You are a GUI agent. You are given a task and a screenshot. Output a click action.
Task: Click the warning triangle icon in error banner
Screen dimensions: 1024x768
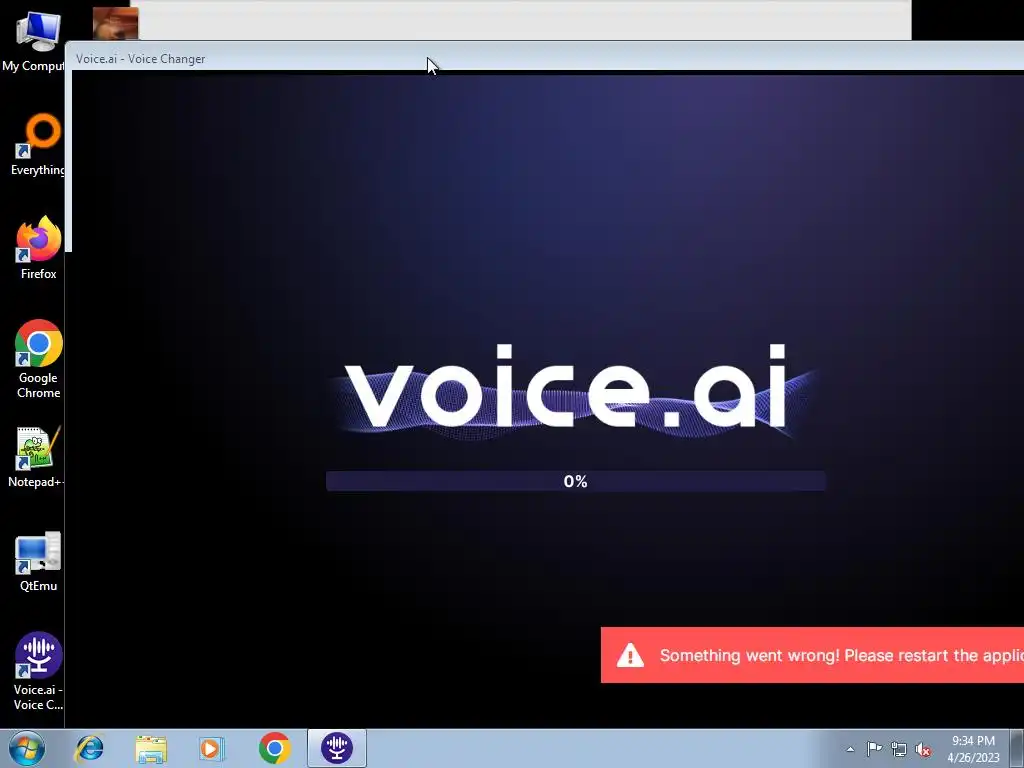coord(630,655)
